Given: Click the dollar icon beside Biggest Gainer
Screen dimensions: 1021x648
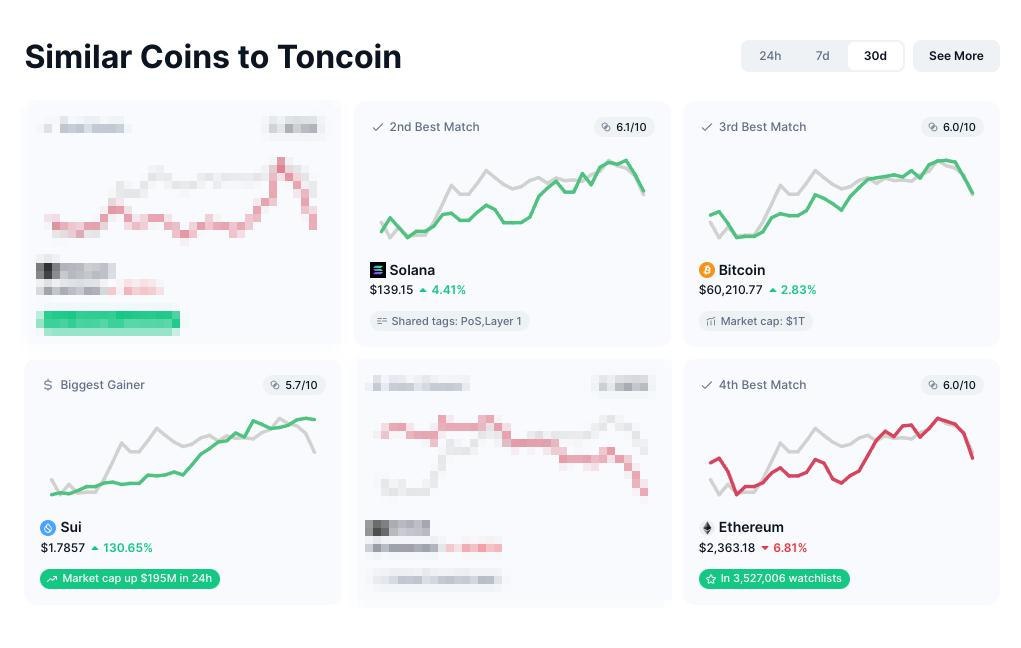Looking at the screenshot, I should point(48,385).
